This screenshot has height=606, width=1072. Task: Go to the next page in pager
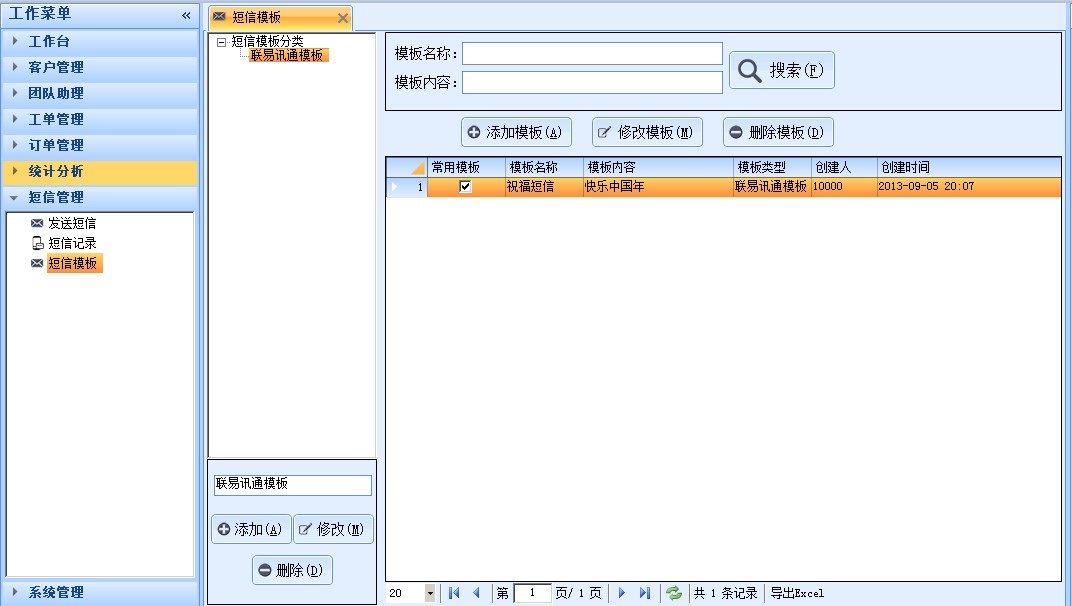(622, 593)
